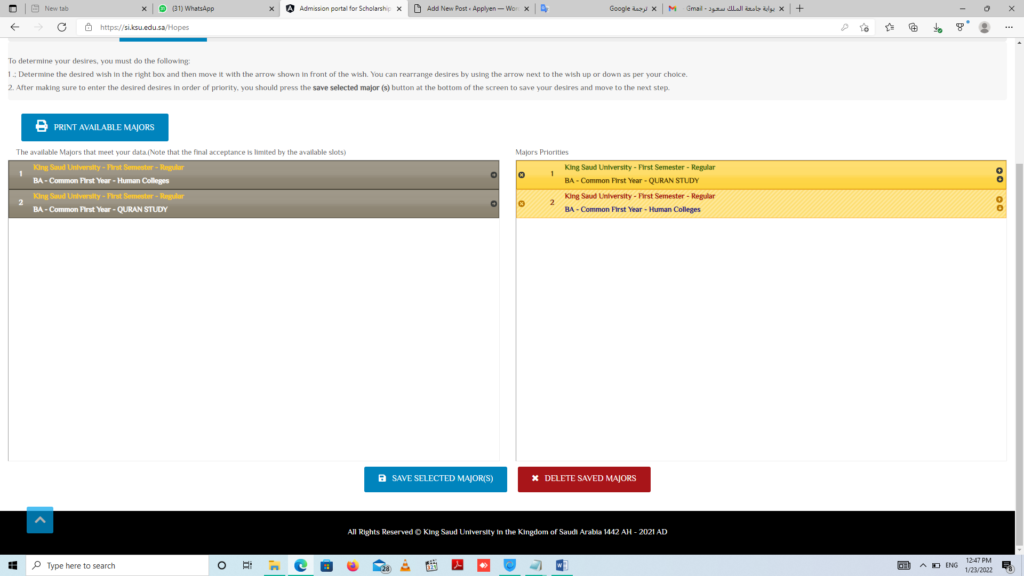Launch VLC media player from taskbar
The height and width of the screenshot is (576, 1024).
pyautogui.click(x=406, y=566)
